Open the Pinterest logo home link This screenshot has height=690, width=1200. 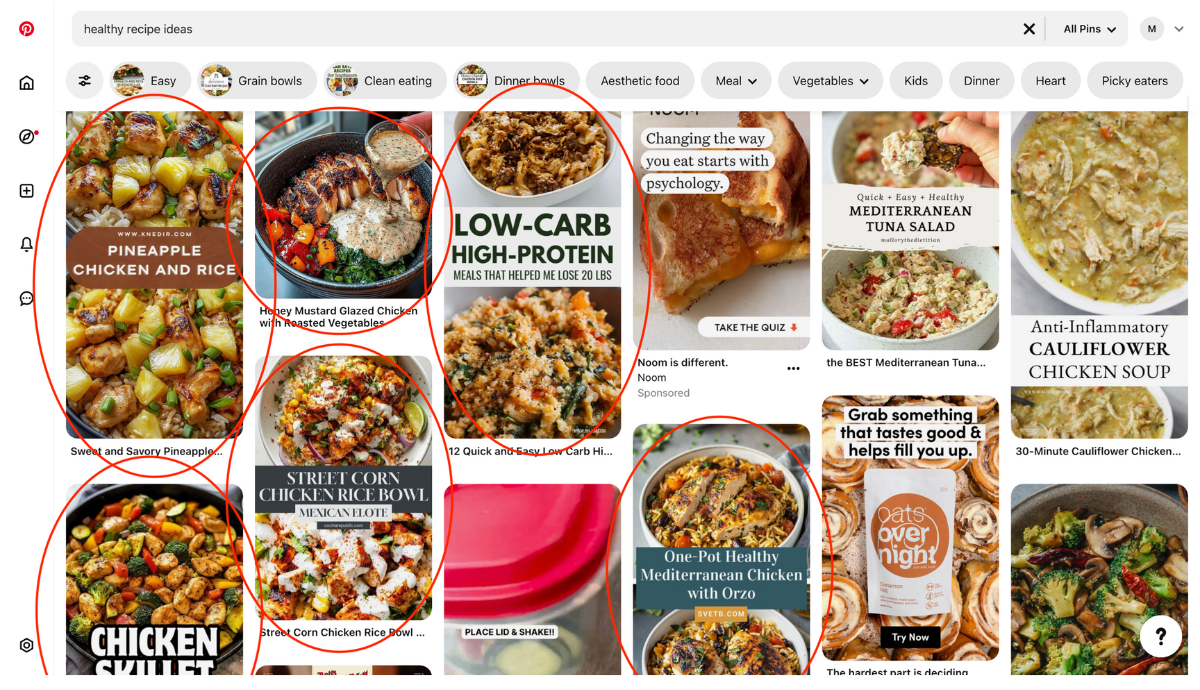point(27,29)
